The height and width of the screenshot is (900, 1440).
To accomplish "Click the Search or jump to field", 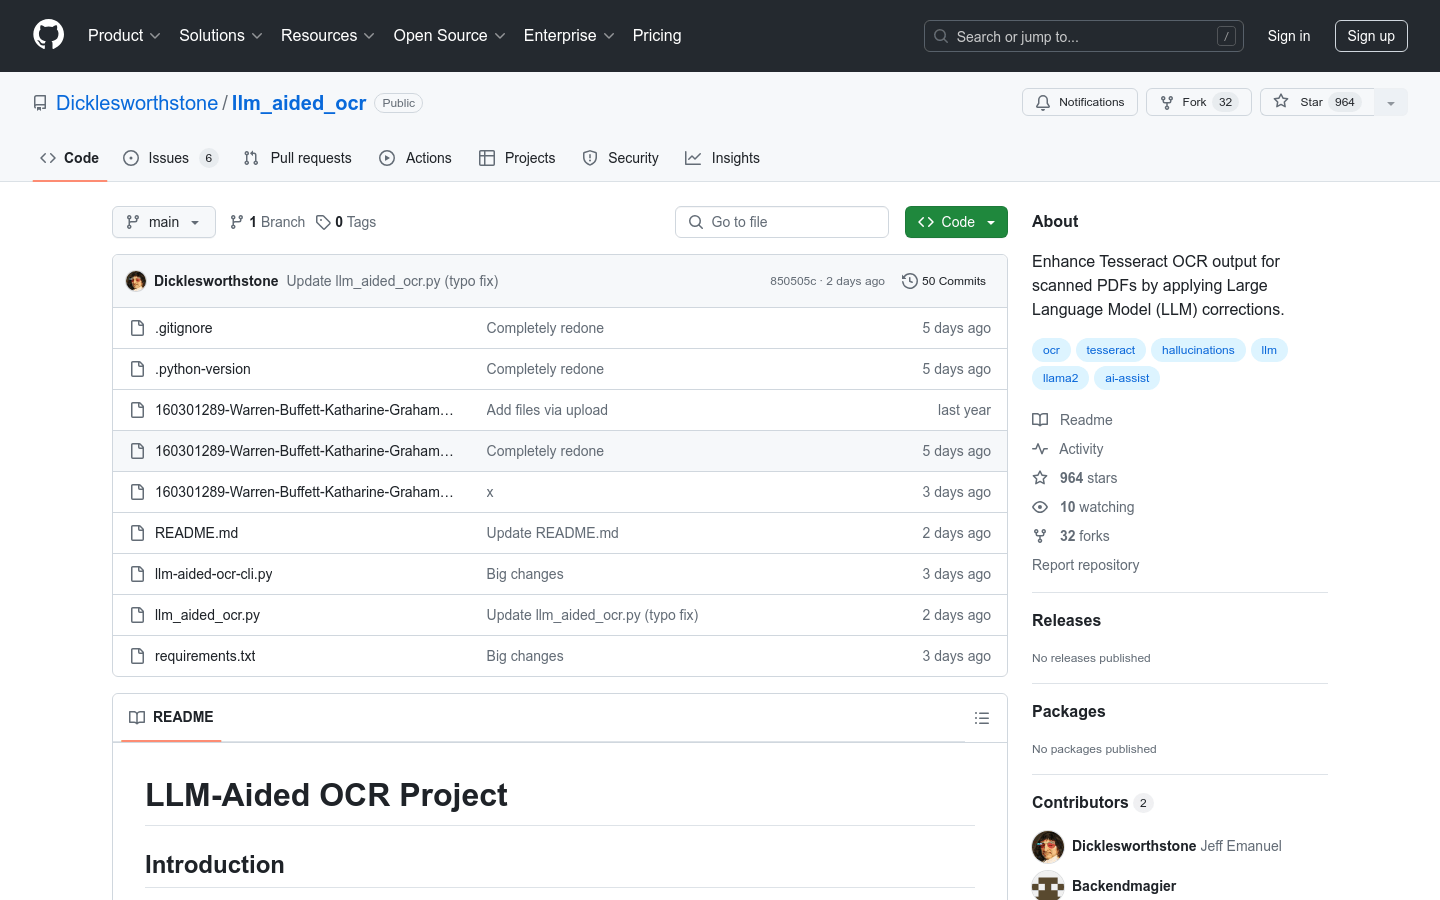I will click(x=1084, y=36).
